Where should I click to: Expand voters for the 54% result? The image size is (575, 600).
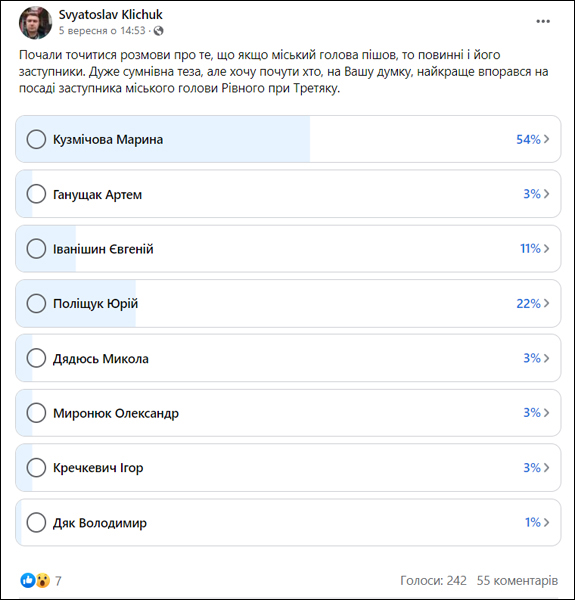tap(533, 139)
